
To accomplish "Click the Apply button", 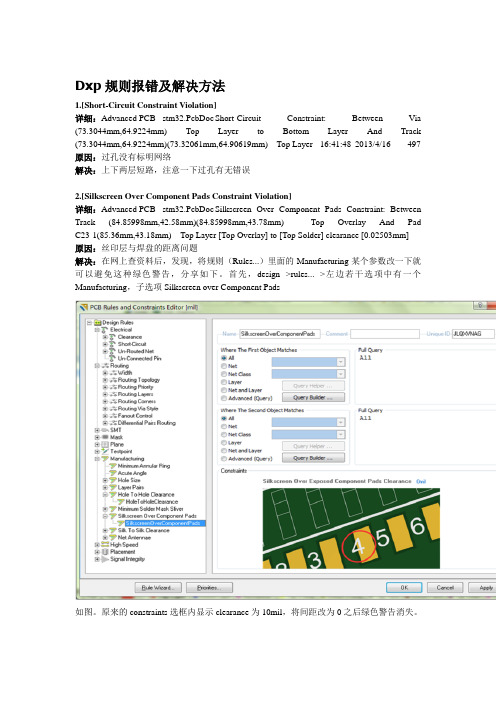I will [x=484, y=587].
